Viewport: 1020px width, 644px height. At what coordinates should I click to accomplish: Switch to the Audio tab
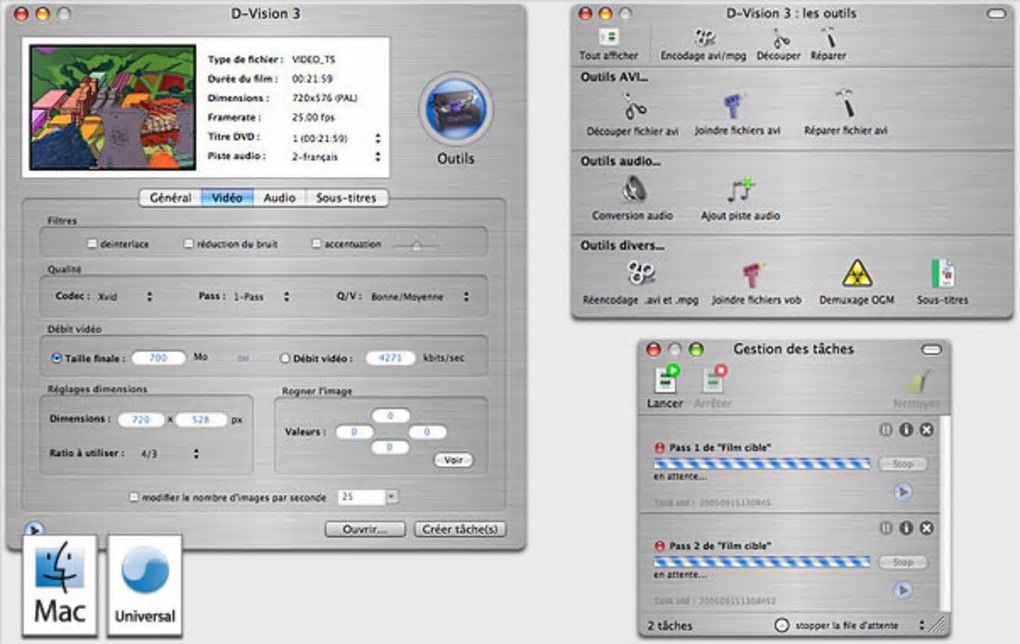point(279,198)
